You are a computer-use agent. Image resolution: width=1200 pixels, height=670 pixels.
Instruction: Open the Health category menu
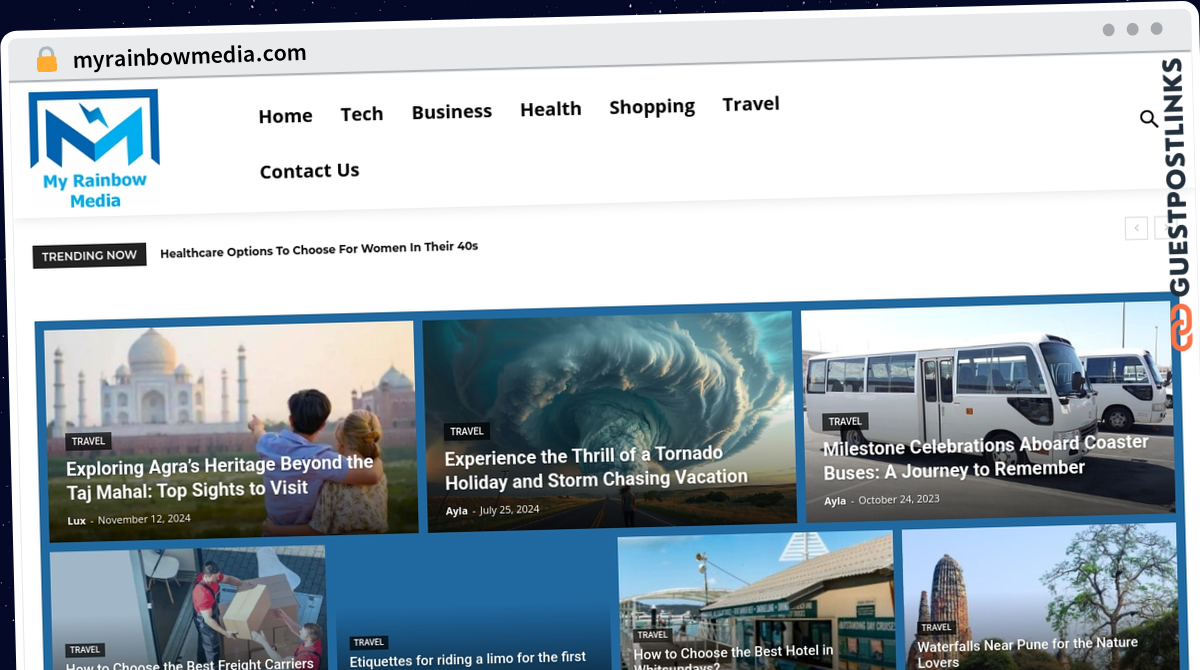click(x=551, y=109)
